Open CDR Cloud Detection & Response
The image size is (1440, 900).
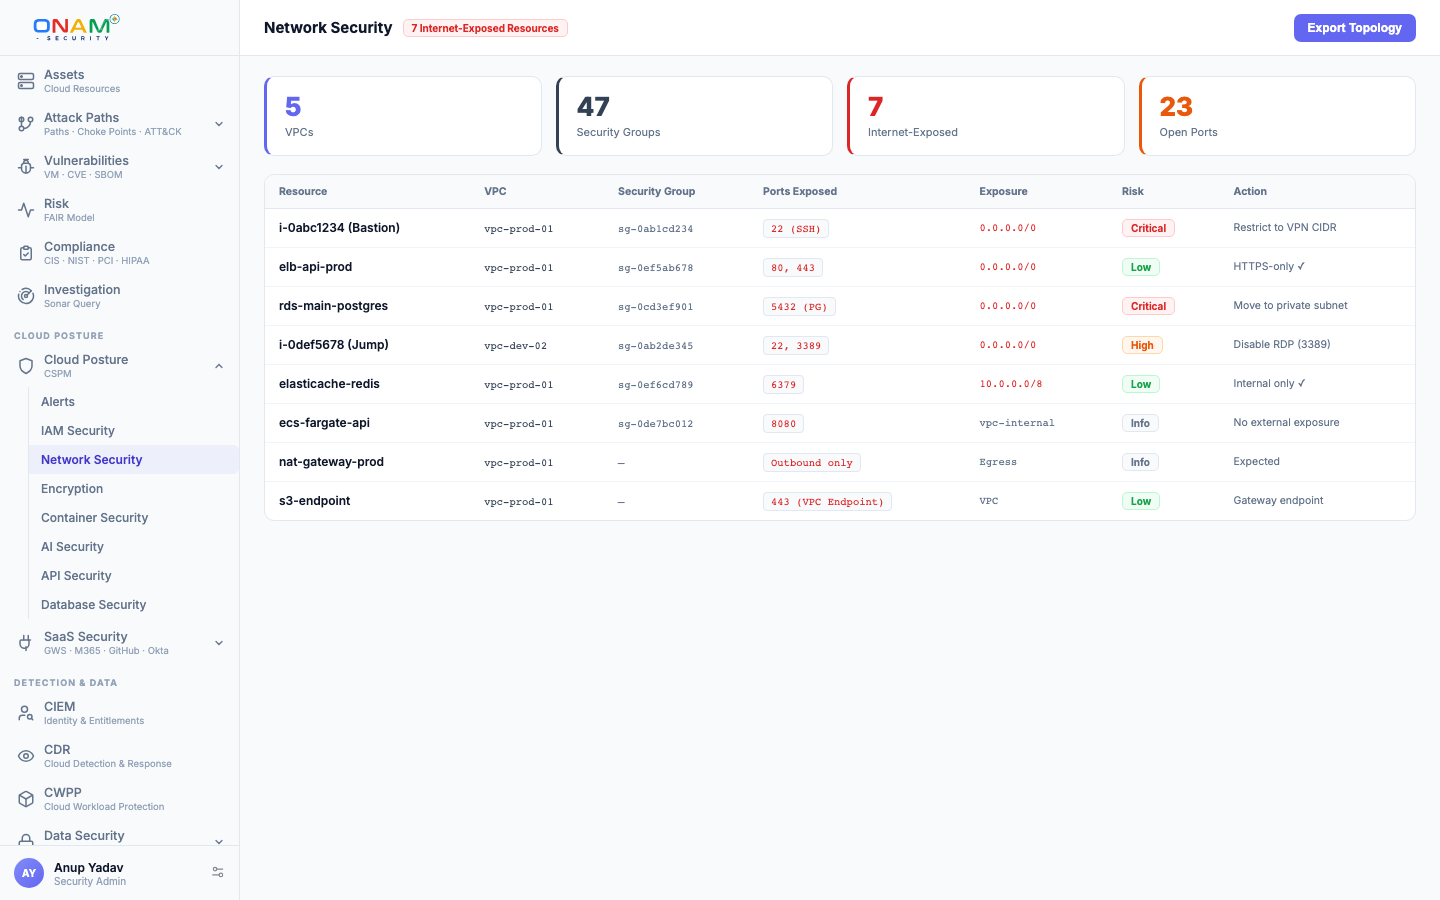click(x=120, y=756)
